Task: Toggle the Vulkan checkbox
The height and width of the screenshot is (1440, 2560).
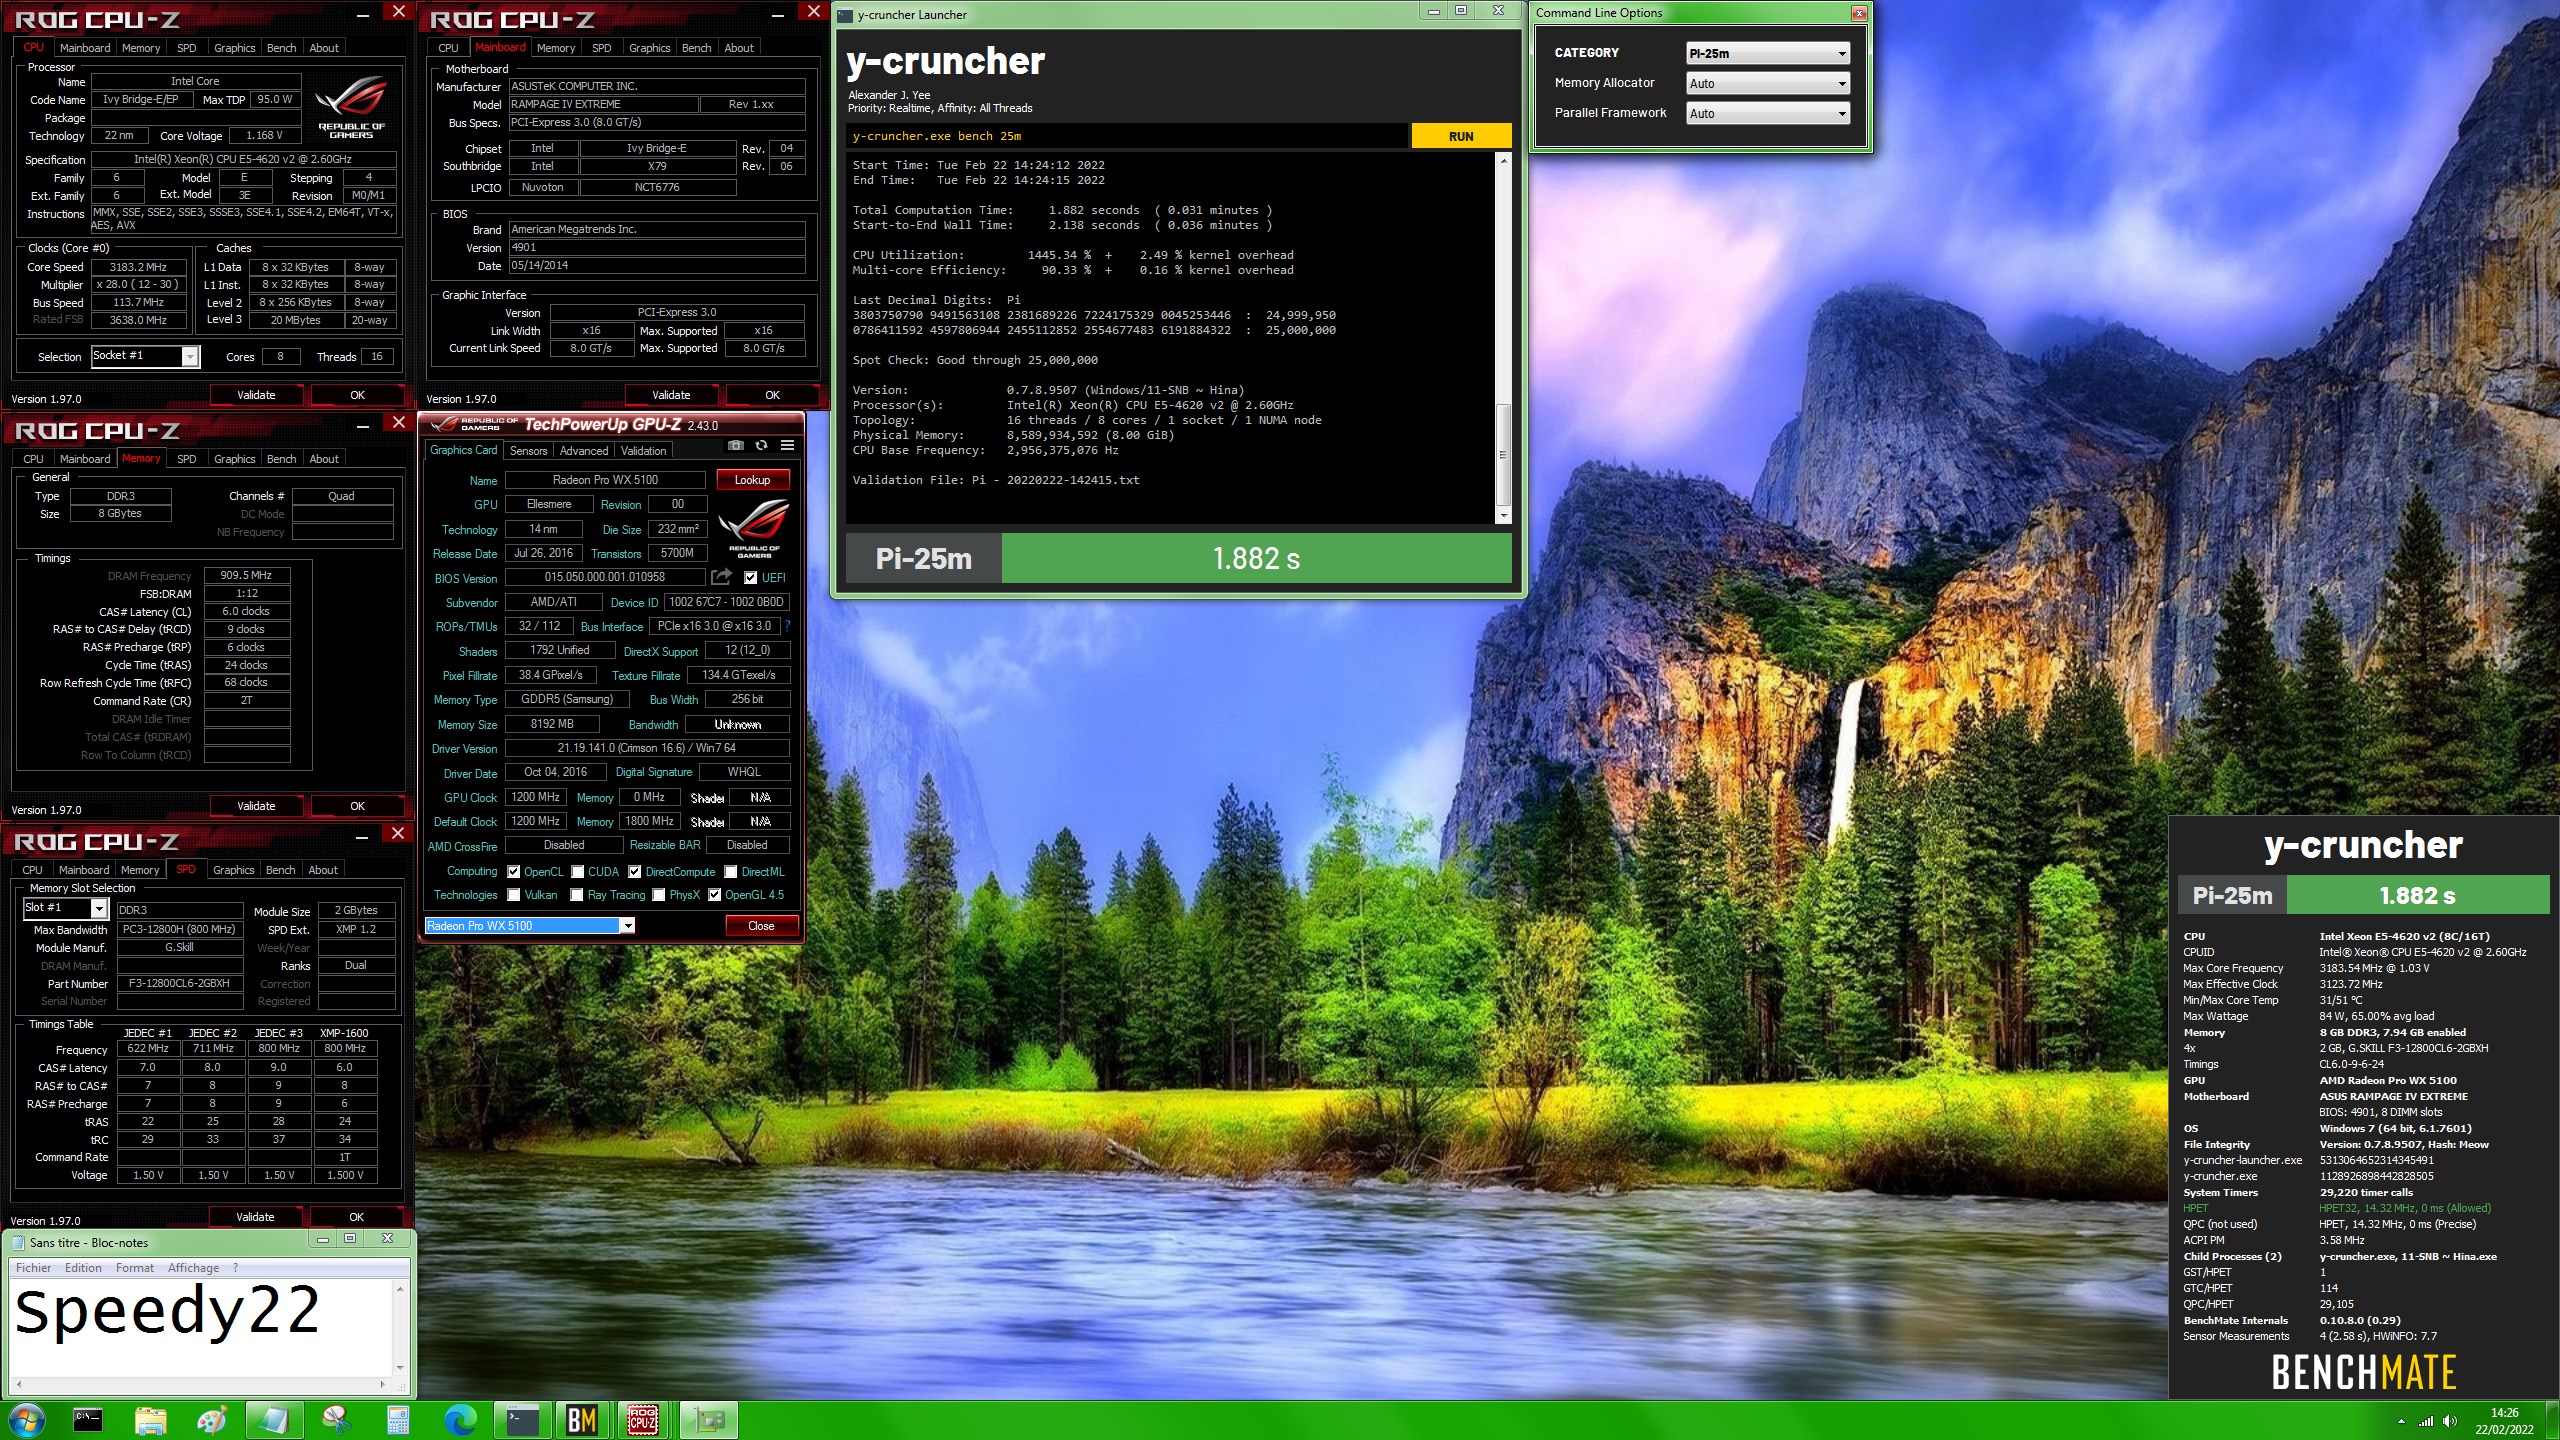Action: (x=514, y=894)
